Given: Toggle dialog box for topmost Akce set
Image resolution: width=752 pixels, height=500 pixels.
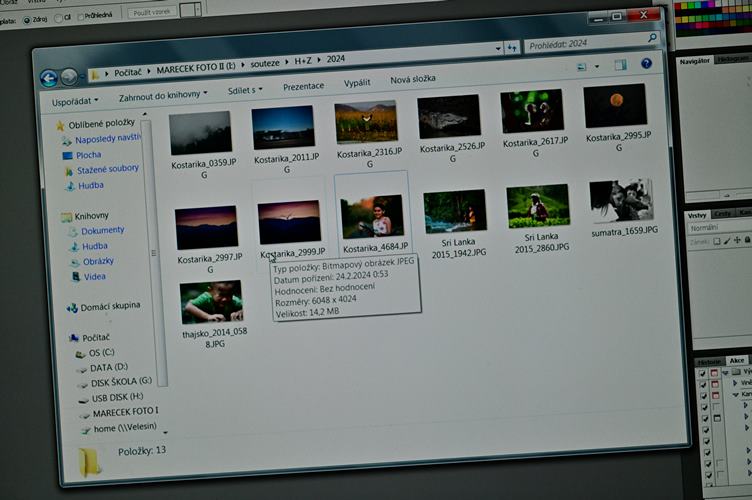Looking at the screenshot, I should pos(714,373).
